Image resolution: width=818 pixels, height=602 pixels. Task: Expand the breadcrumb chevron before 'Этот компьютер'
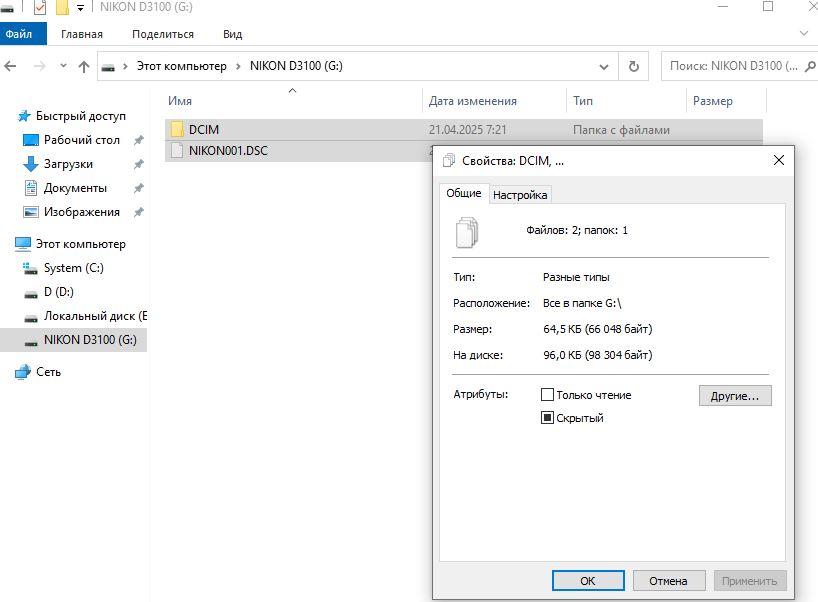click(x=125, y=66)
